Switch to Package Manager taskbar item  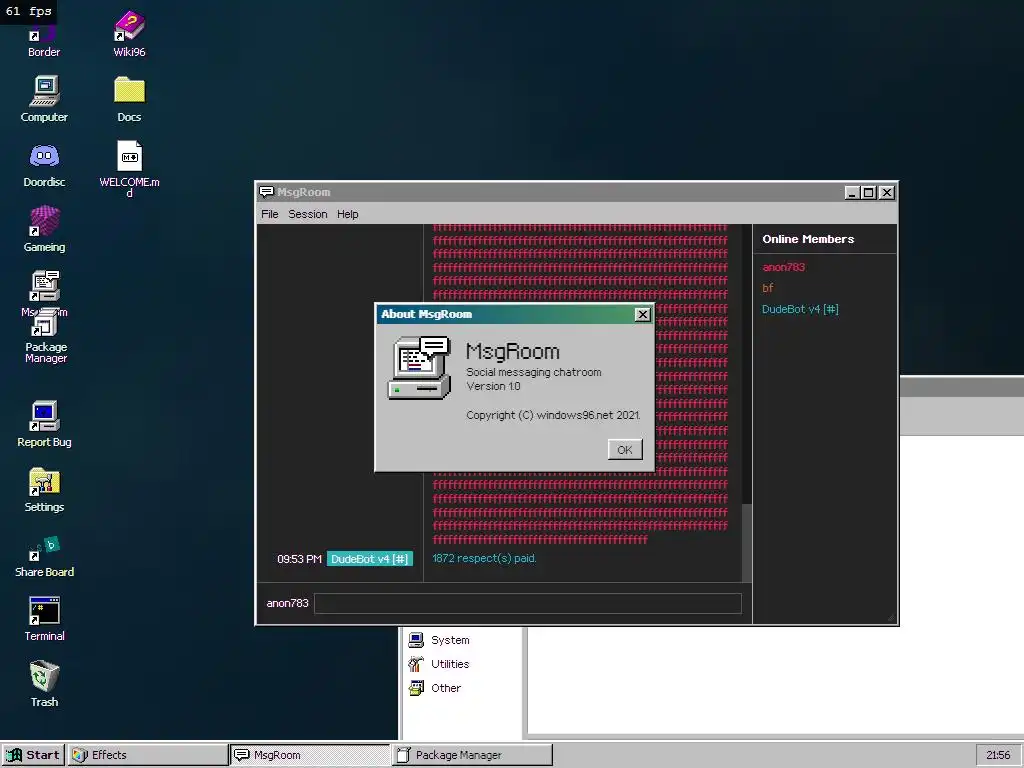pos(472,755)
